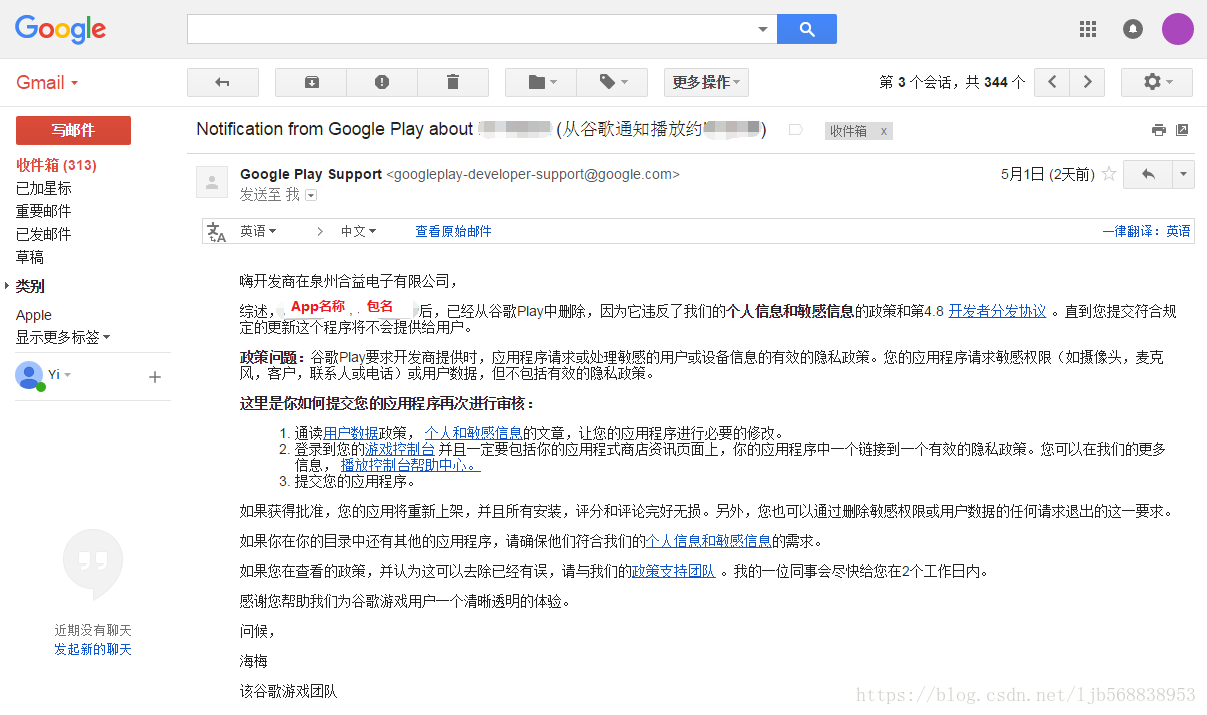Open search options dropdown arrow

(x=763, y=30)
